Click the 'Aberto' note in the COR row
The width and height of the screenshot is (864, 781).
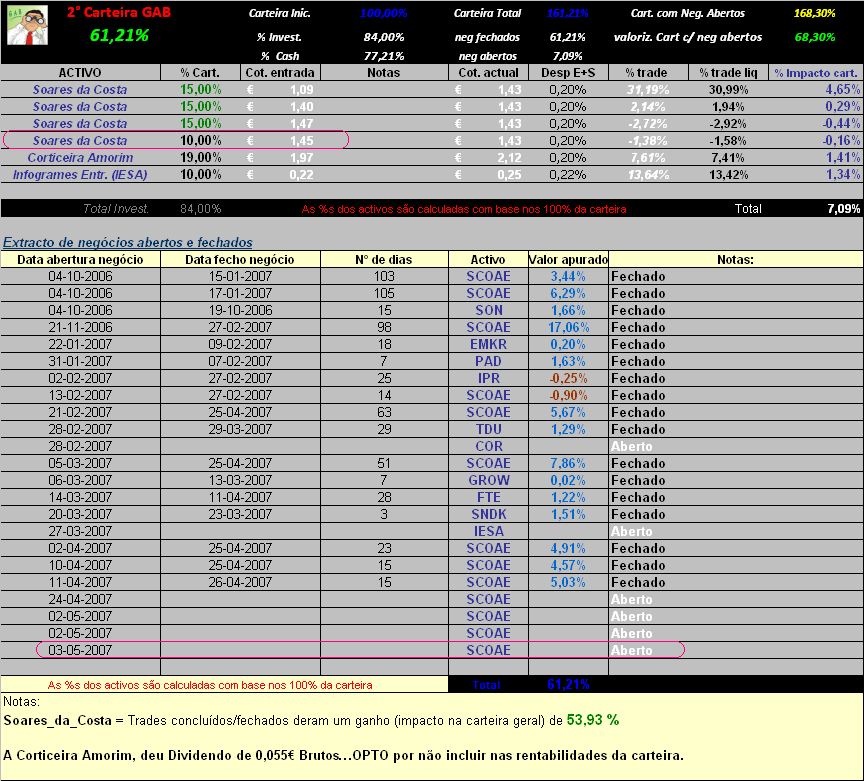(631, 446)
